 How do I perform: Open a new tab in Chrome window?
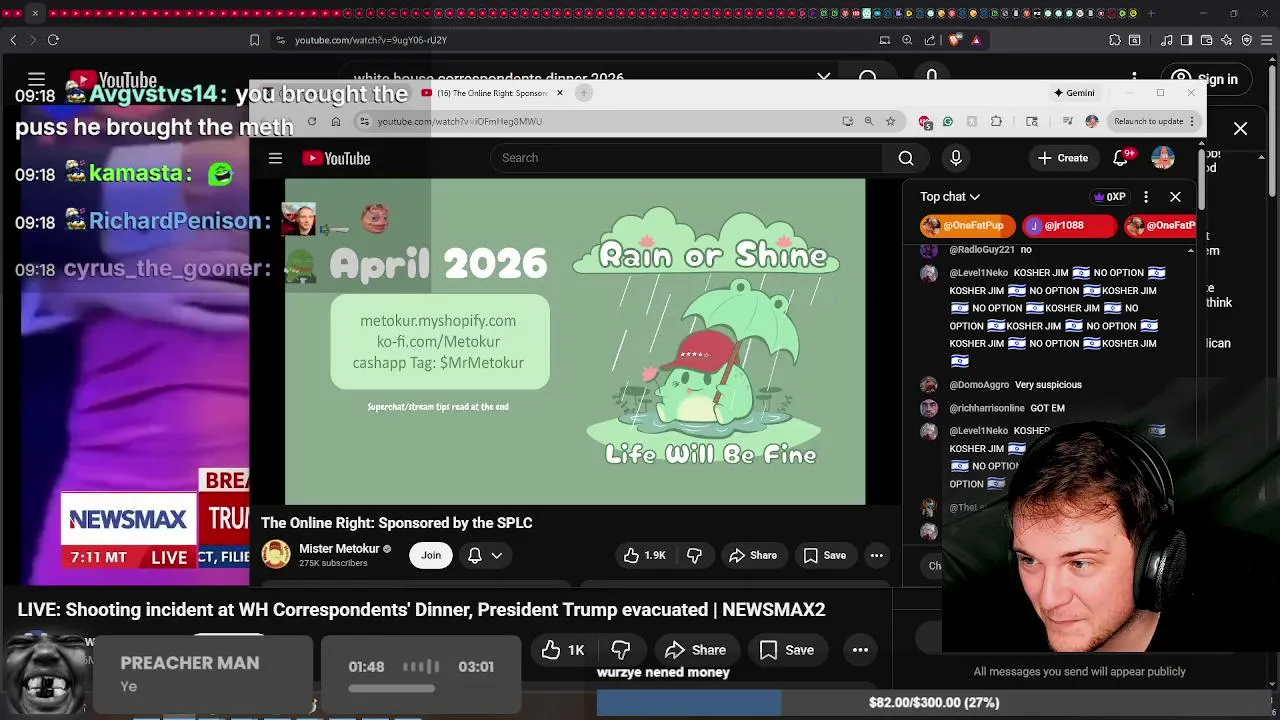tap(584, 93)
